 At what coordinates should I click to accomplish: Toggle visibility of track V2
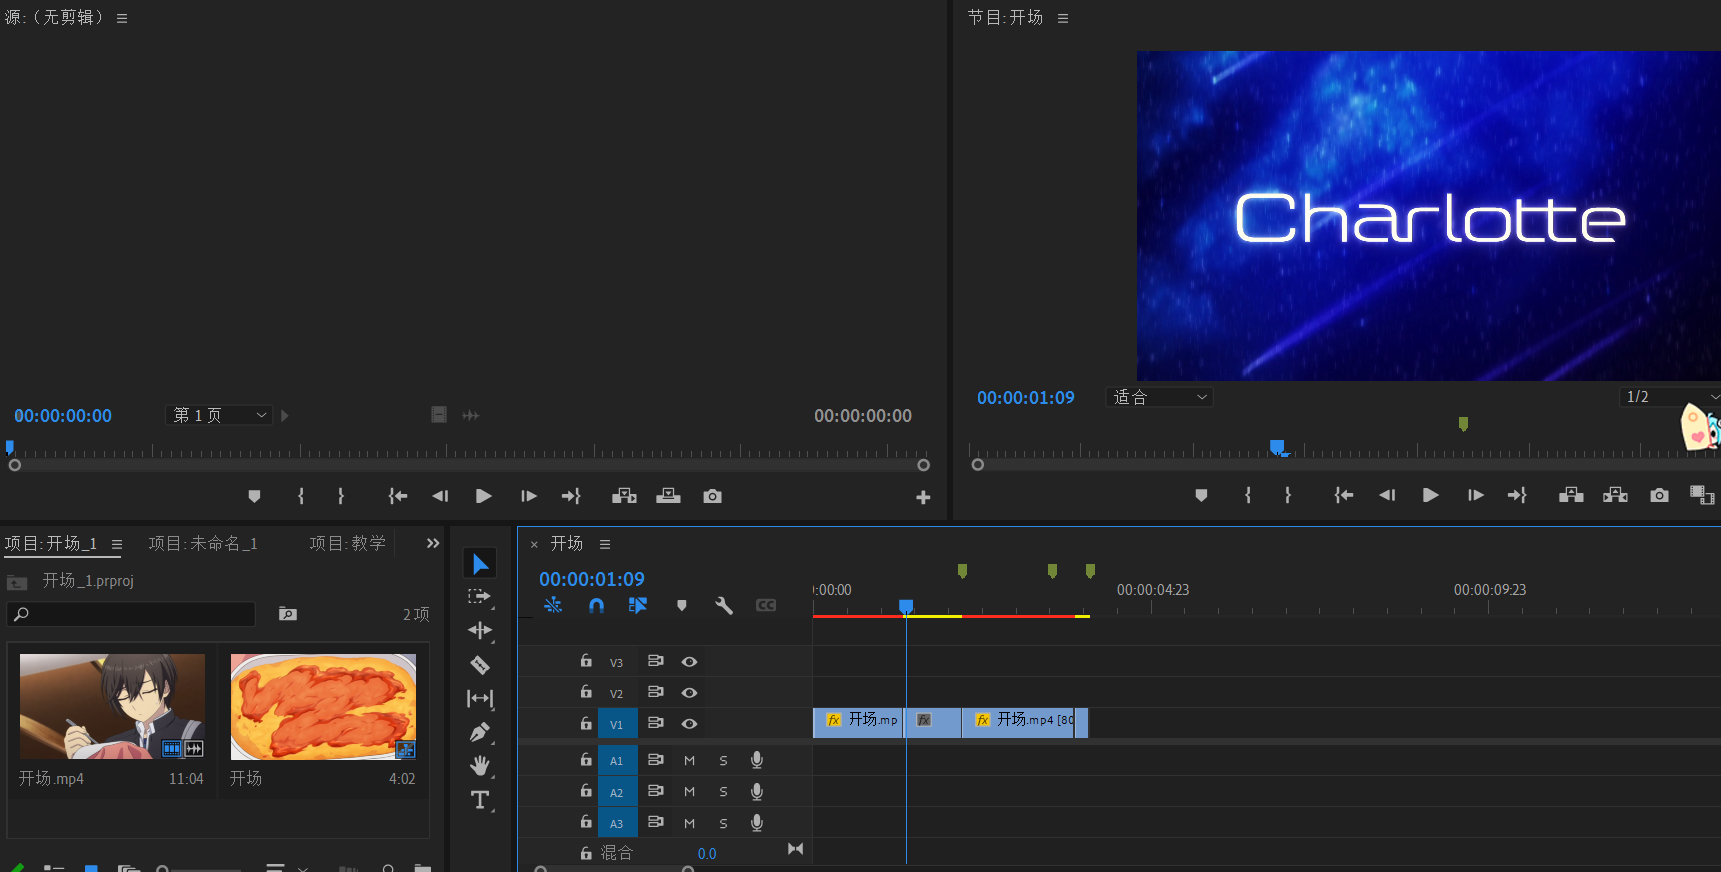(x=689, y=693)
